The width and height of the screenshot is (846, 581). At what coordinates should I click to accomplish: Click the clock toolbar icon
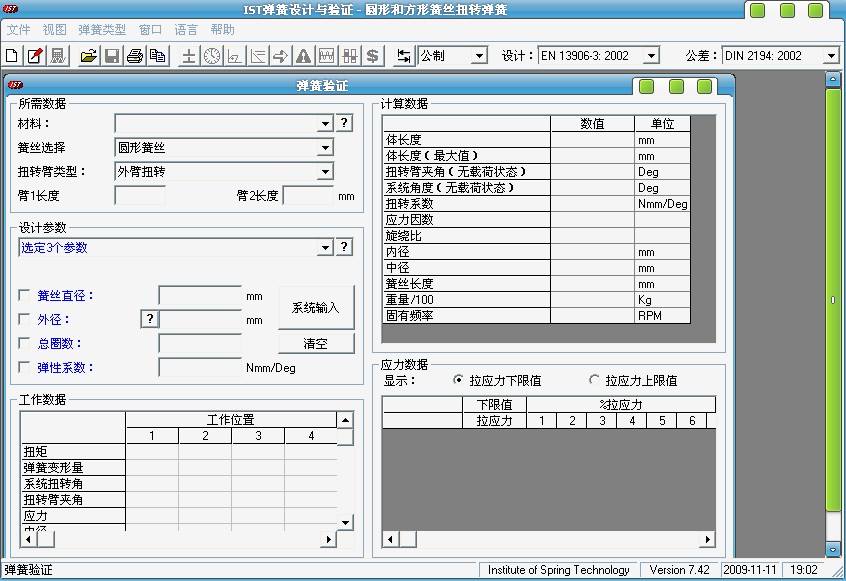pyautogui.click(x=212, y=56)
